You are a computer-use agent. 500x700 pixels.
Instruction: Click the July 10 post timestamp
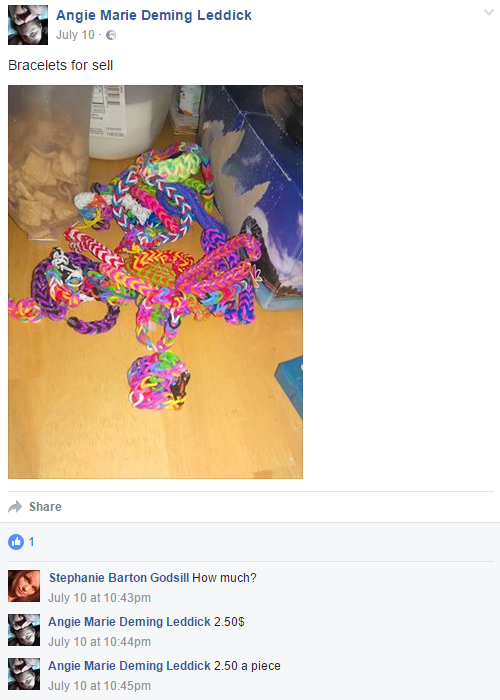75,35
